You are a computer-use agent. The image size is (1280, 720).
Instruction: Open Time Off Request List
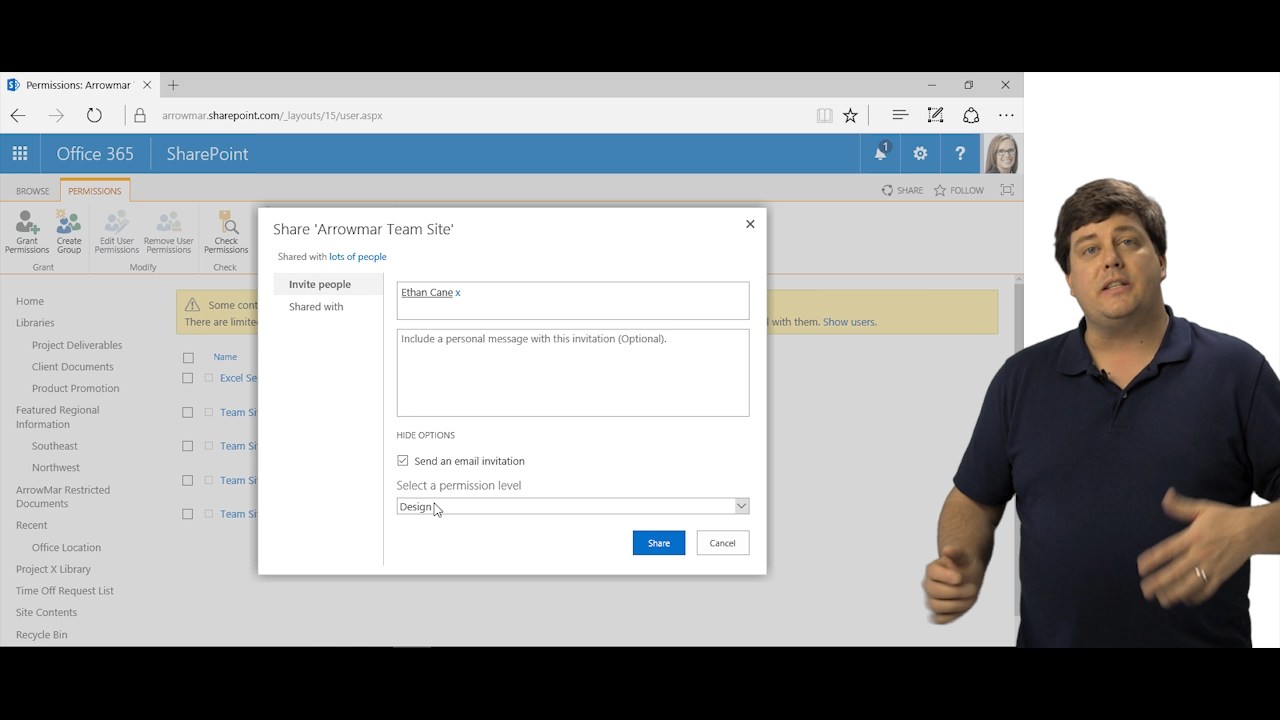tap(65, 591)
